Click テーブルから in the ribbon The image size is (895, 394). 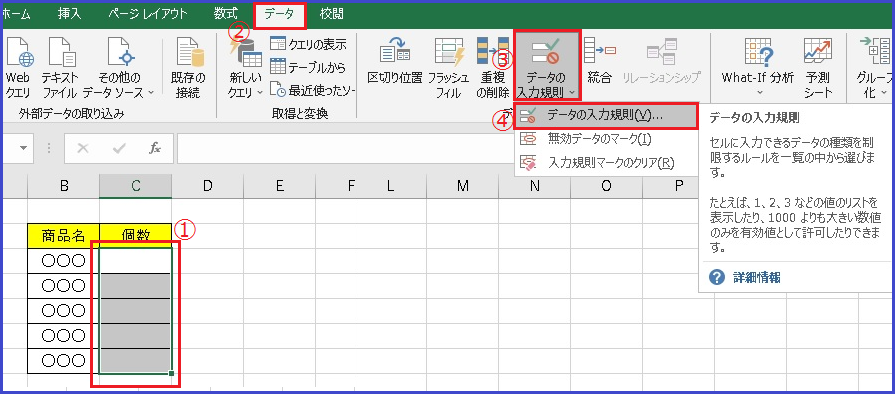[x=308, y=67]
